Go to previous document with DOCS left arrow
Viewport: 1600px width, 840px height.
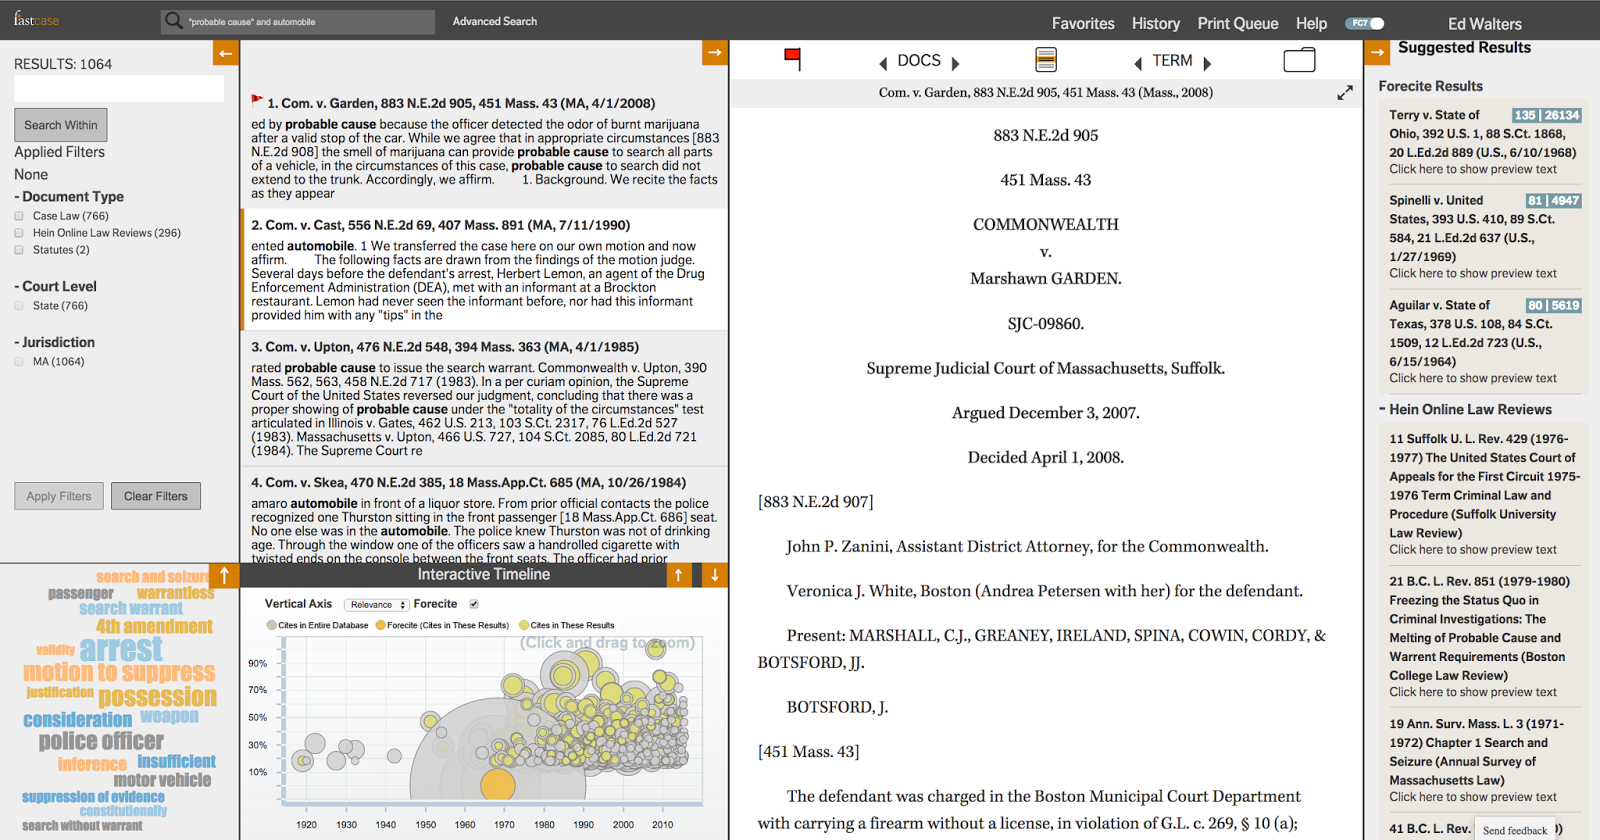[883, 63]
